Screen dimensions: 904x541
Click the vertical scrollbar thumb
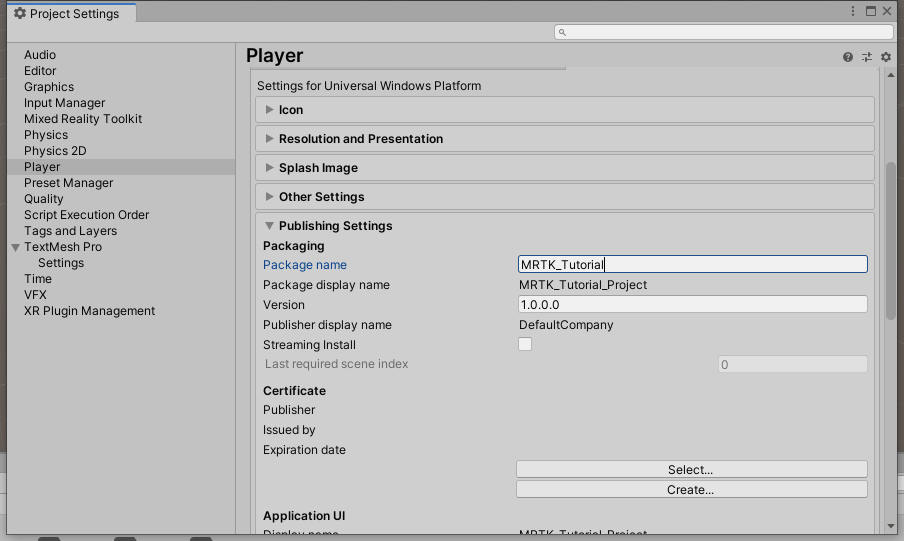pos(891,241)
